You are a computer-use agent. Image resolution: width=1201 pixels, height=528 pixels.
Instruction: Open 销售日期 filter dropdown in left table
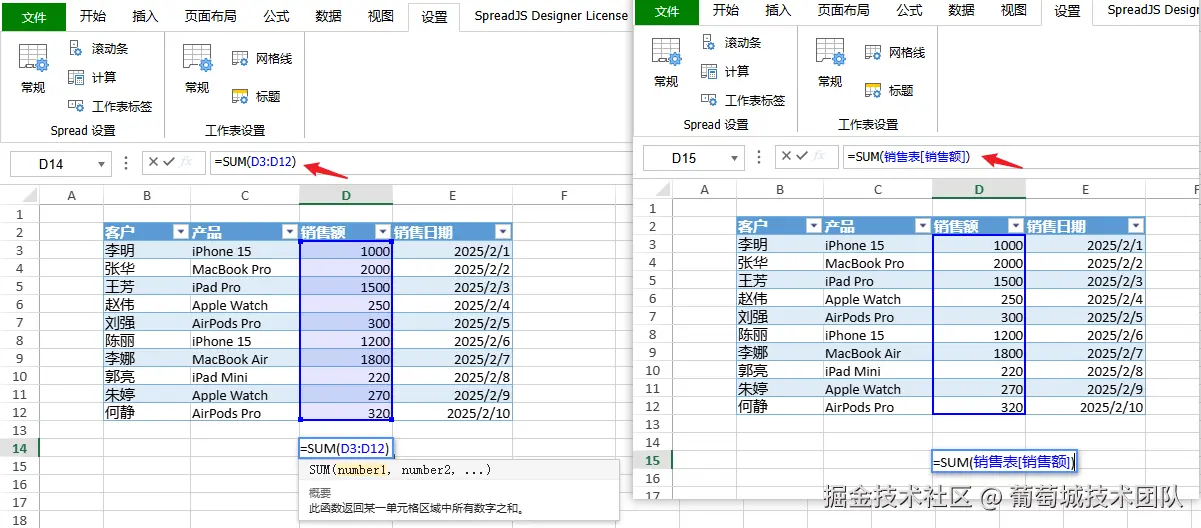coord(503,232)
